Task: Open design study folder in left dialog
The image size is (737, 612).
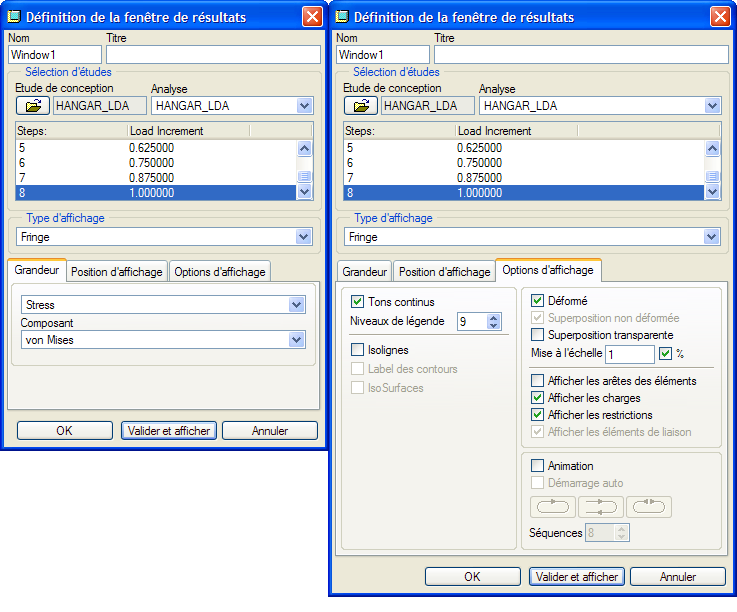Action: click(x=33, y=105)
